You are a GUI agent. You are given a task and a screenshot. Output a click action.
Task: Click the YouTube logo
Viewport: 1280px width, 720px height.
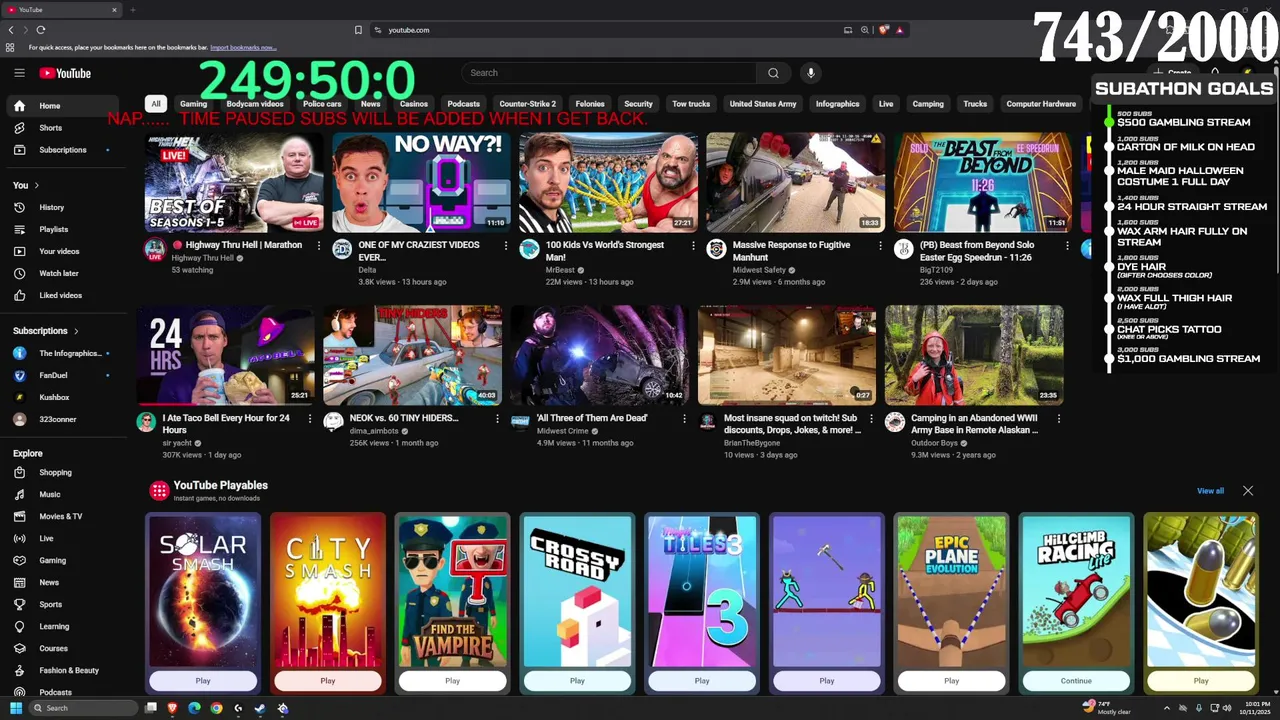click(65, 73)
